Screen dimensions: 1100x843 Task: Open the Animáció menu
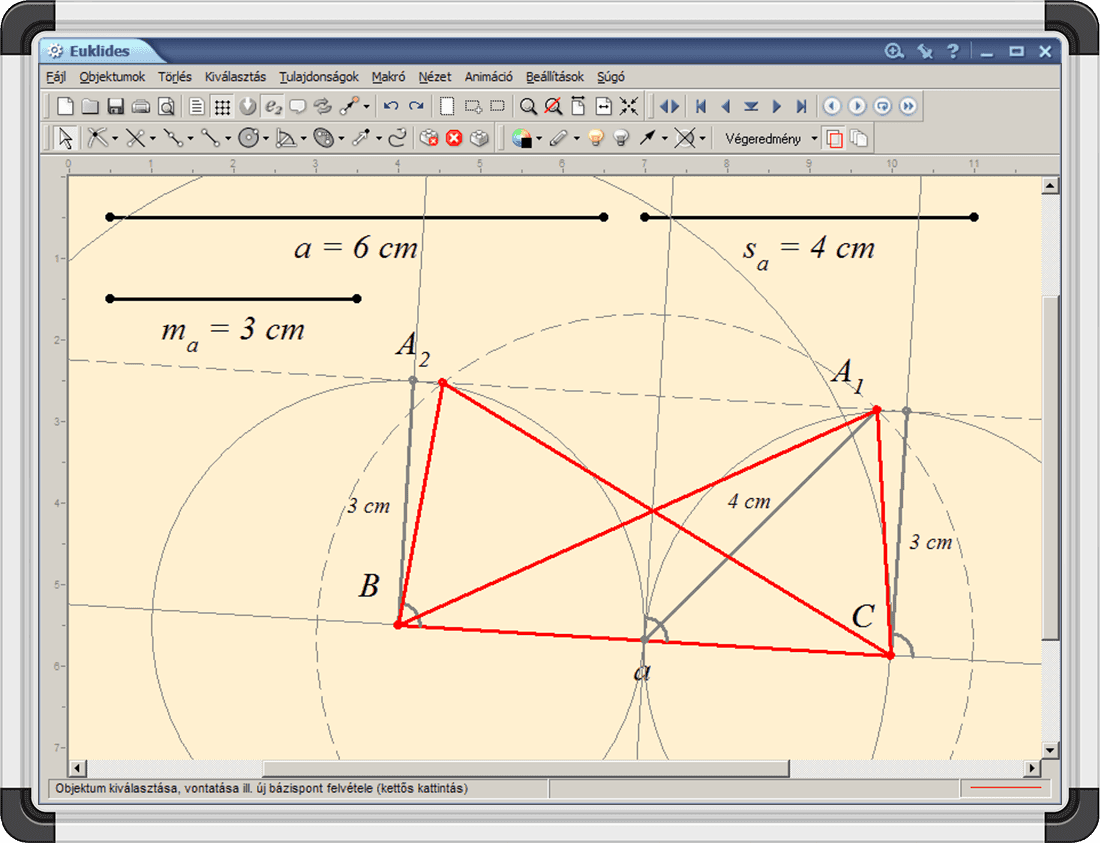pyautogui.click(x=488, y=76)
